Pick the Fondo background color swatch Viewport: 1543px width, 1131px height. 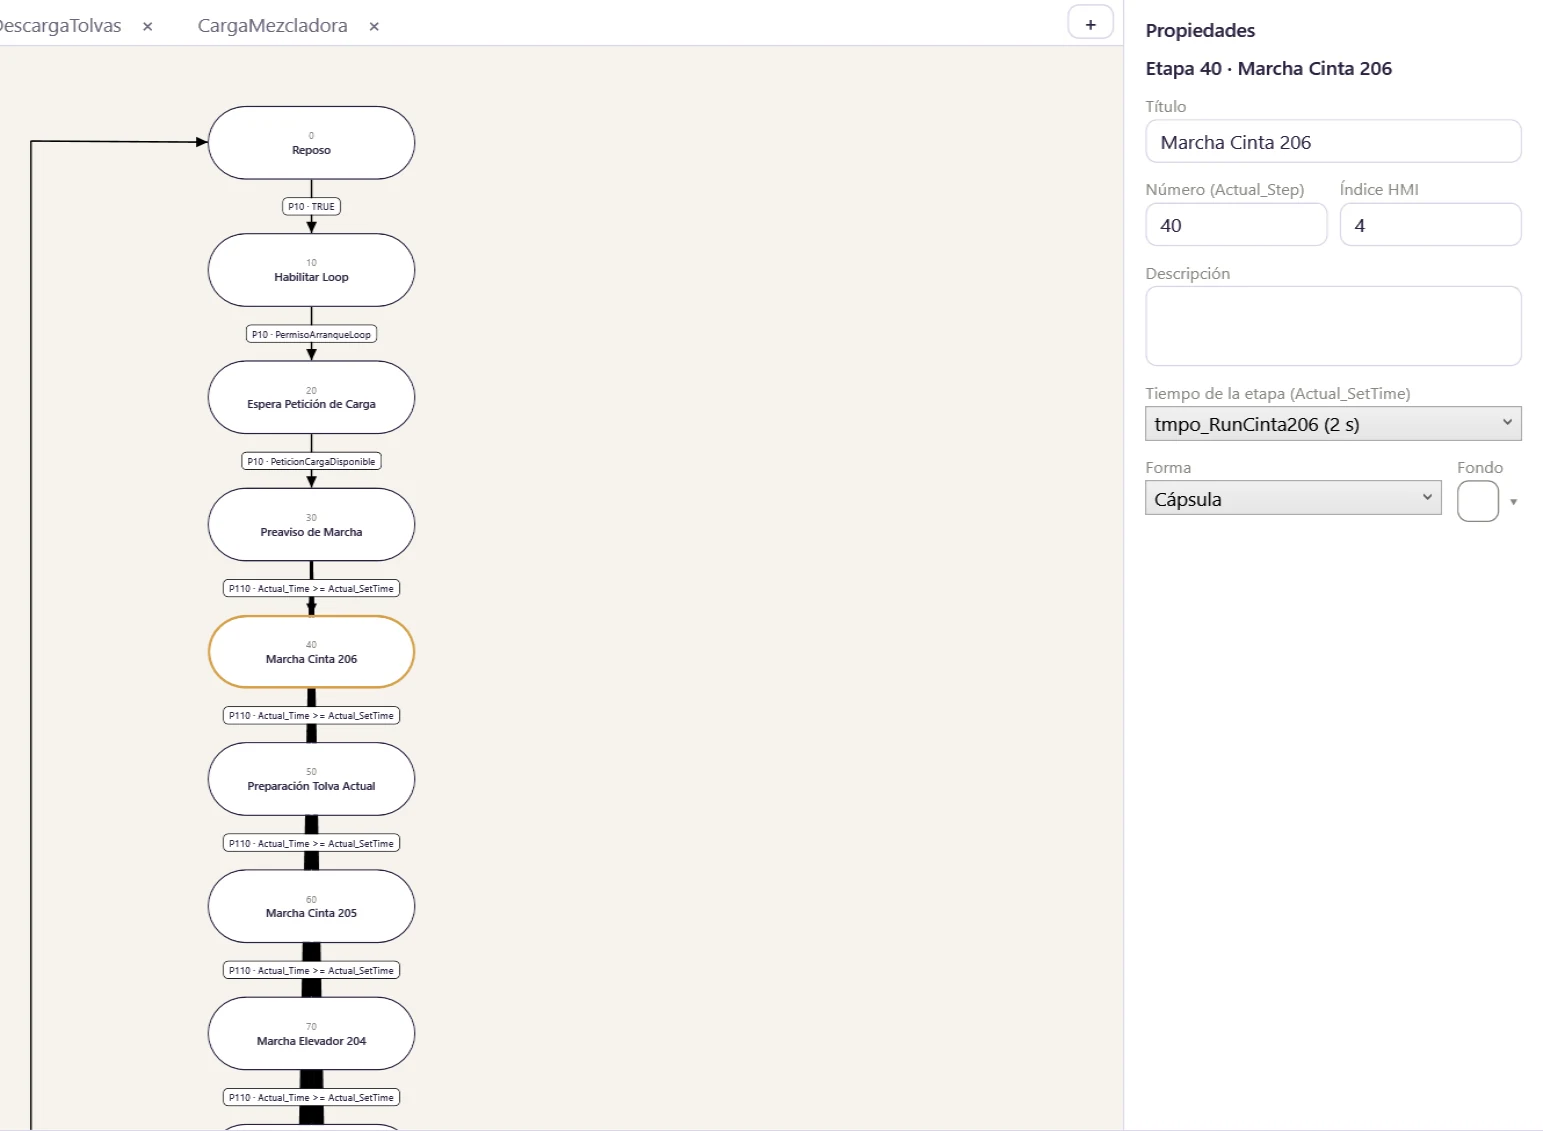[1477, 501]
